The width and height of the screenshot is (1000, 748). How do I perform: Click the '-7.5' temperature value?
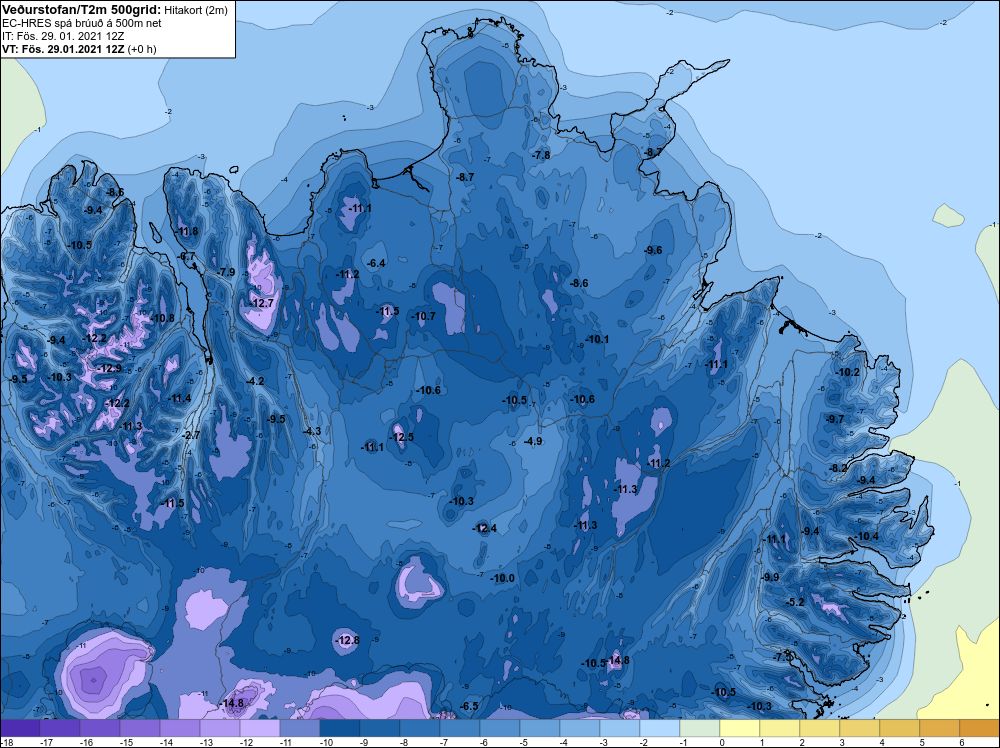783,657
